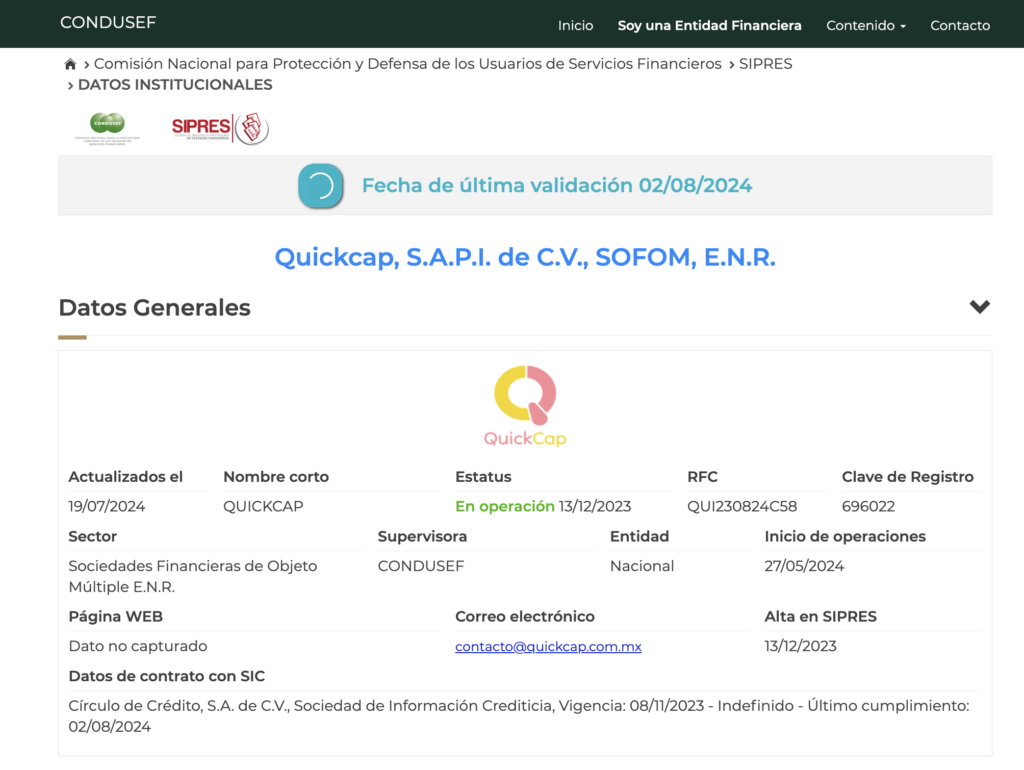1024x770 pixels.
Task: Collapse the Datos Generales section chevron
Action: pyautogui.click(x=979, y=307)
